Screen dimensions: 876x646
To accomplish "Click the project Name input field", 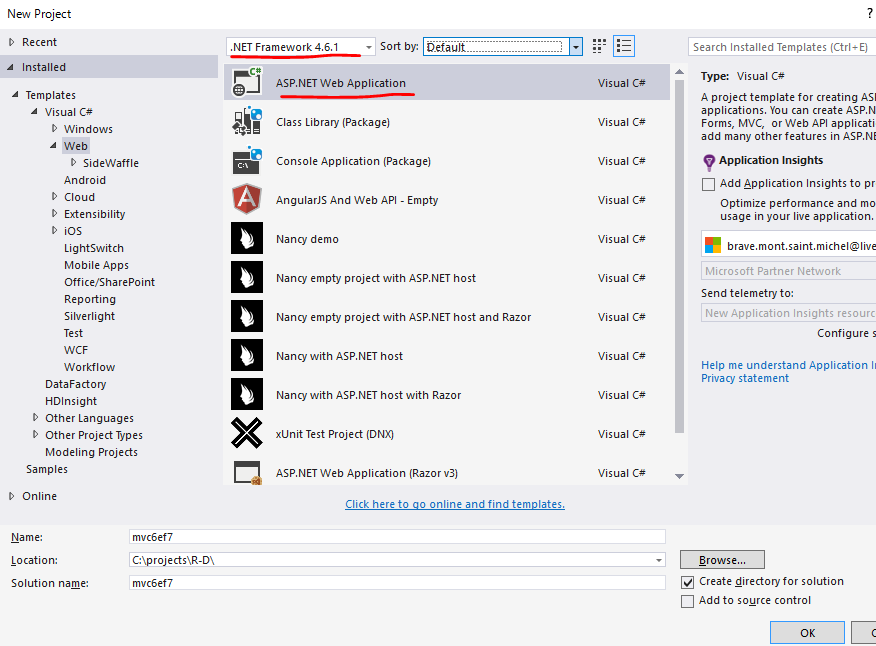I will click(x=397, y=537).
